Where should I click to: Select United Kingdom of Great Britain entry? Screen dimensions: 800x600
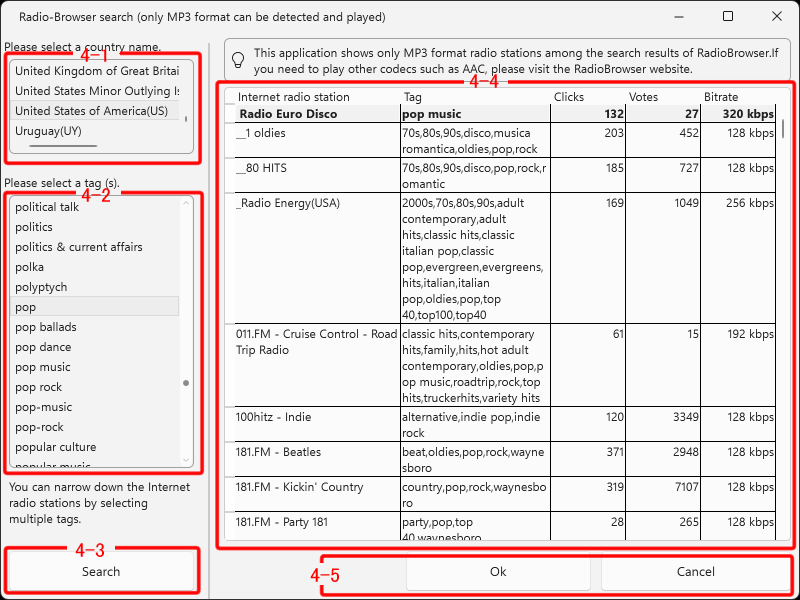coord(96,71)
